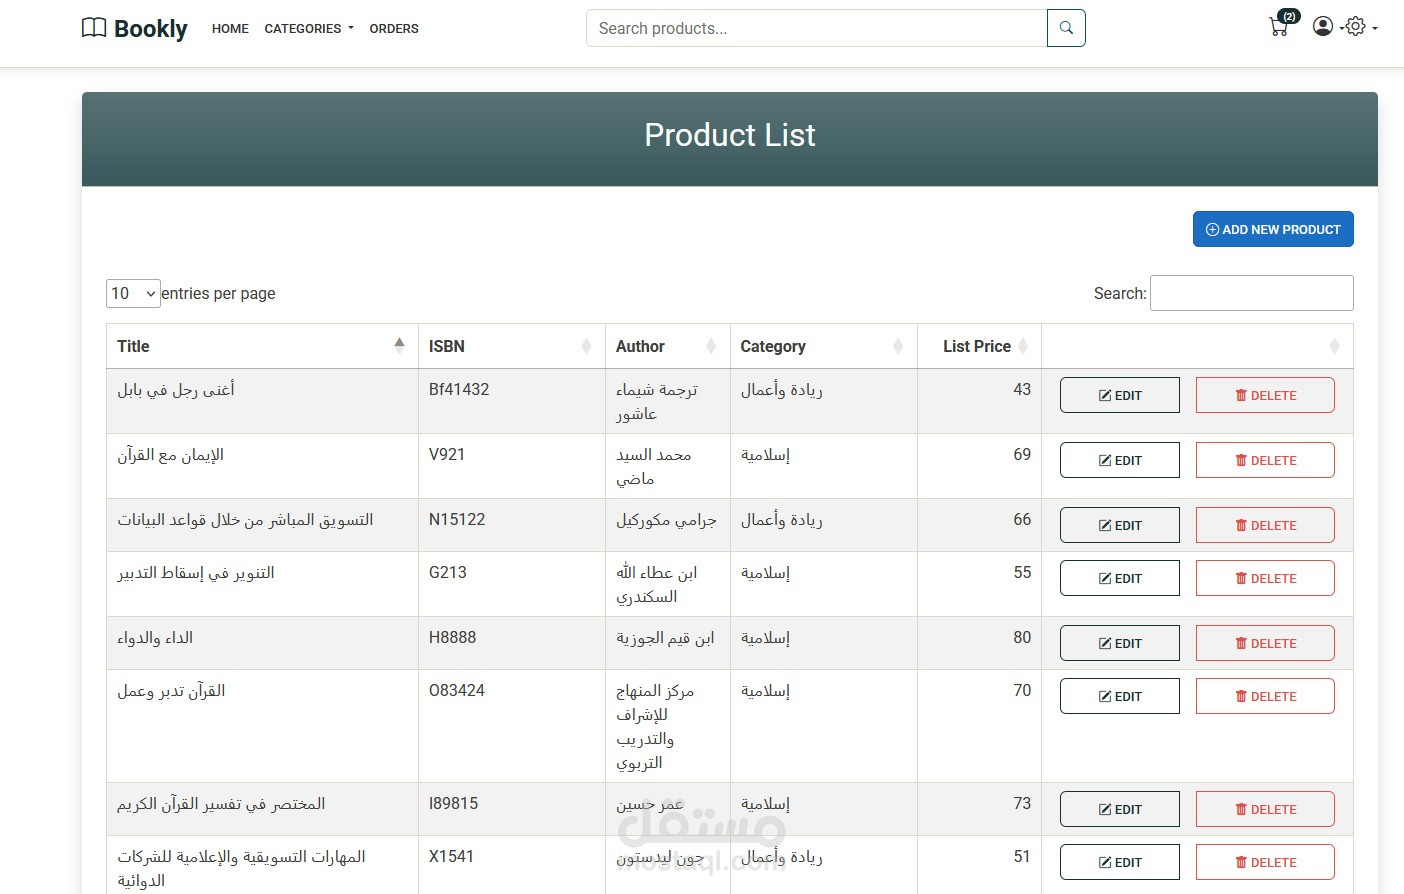Edit the book with ISBN Bf41432
Image resolution: width=1404 pixels, height=894 pixels.
pos(1119,395)
